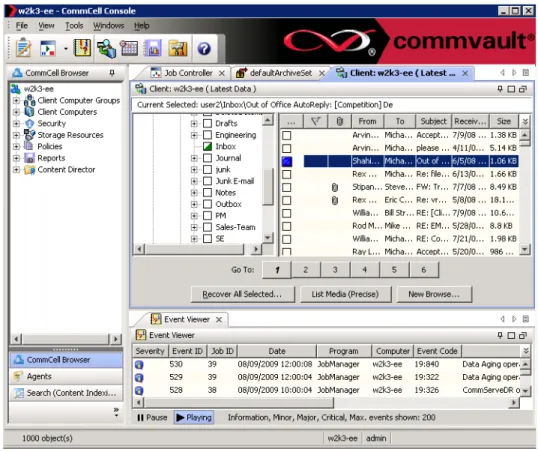Expand Content Director node

16,170
